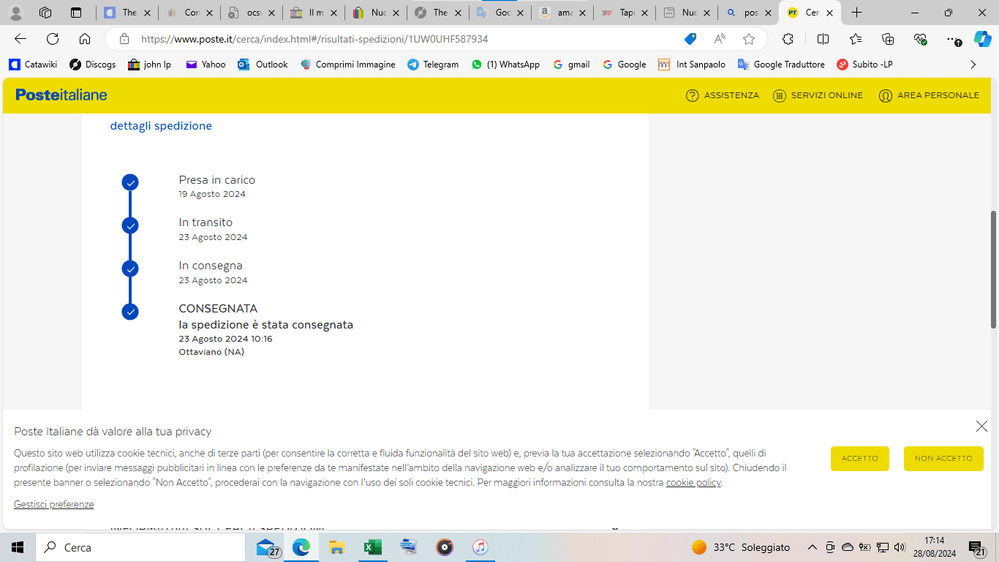Open ASSISTENZA in the Poste header
Screen dimensions: 999x562
pyautogui.click(x=722, y=95)
